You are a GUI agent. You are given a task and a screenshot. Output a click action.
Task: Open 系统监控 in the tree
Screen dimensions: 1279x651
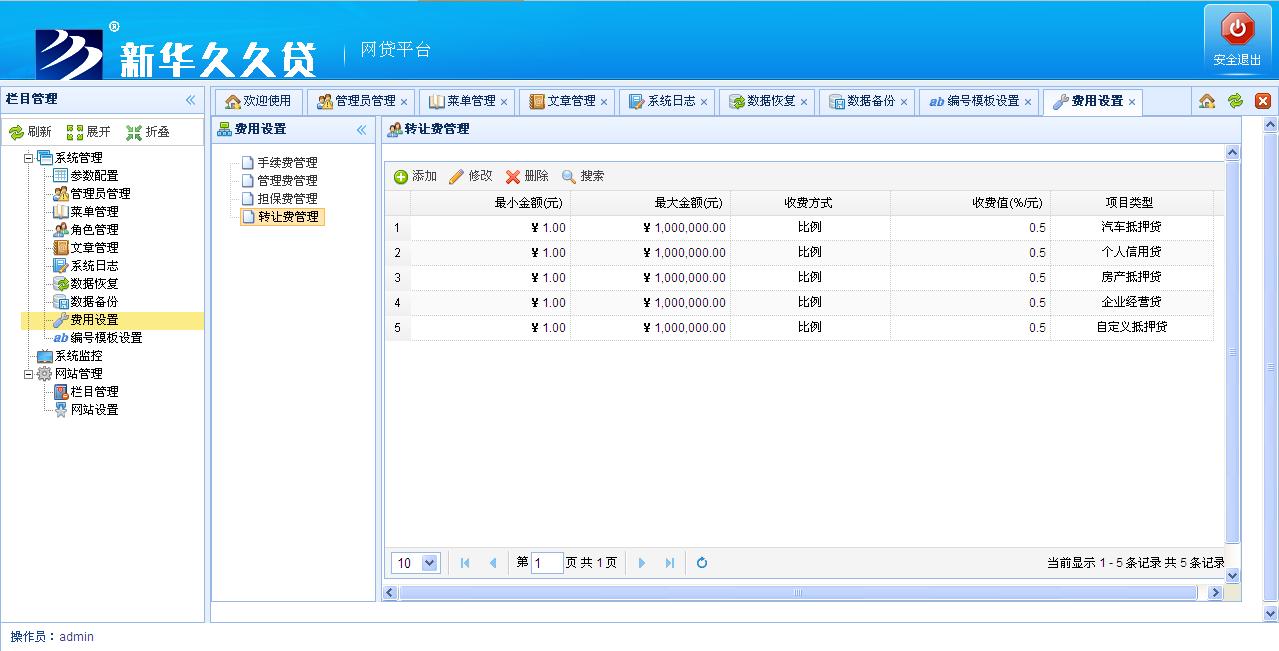78,356
